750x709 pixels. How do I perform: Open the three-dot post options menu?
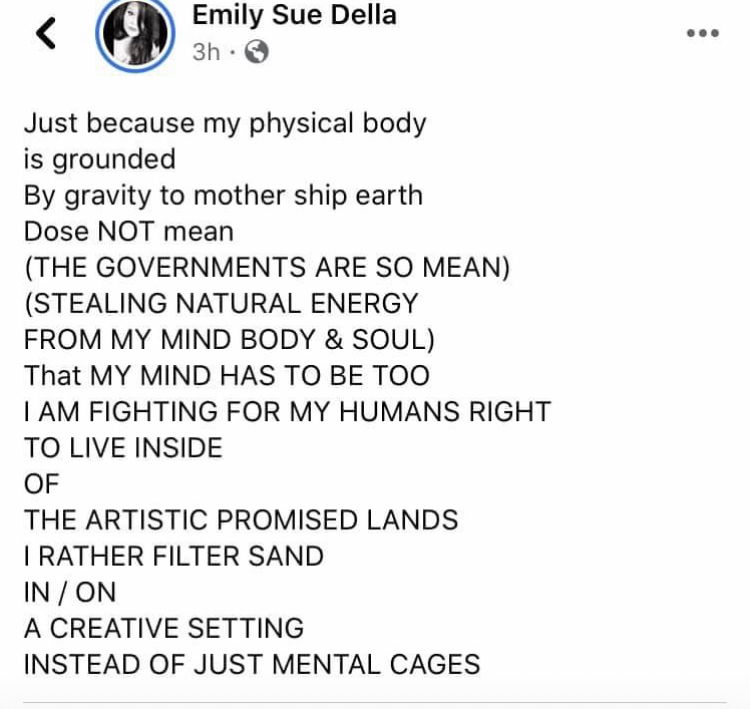703,32
